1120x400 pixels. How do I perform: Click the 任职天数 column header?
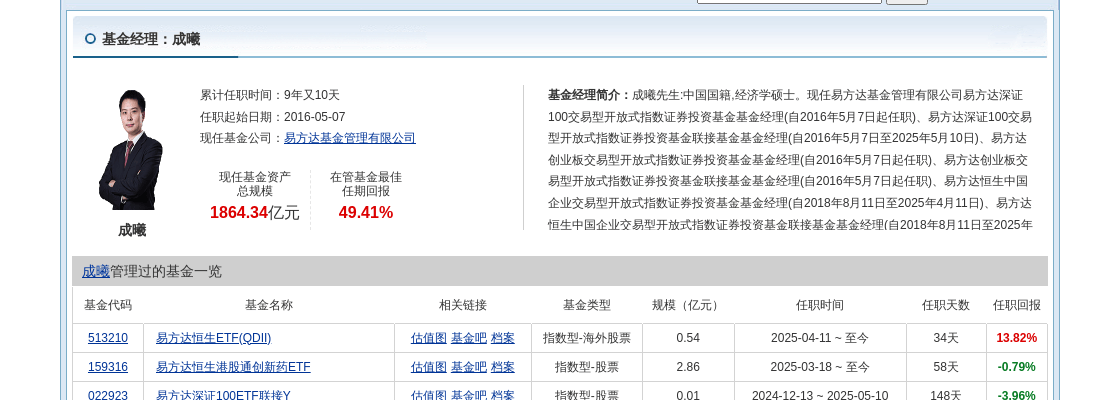(x=946, y=305)
